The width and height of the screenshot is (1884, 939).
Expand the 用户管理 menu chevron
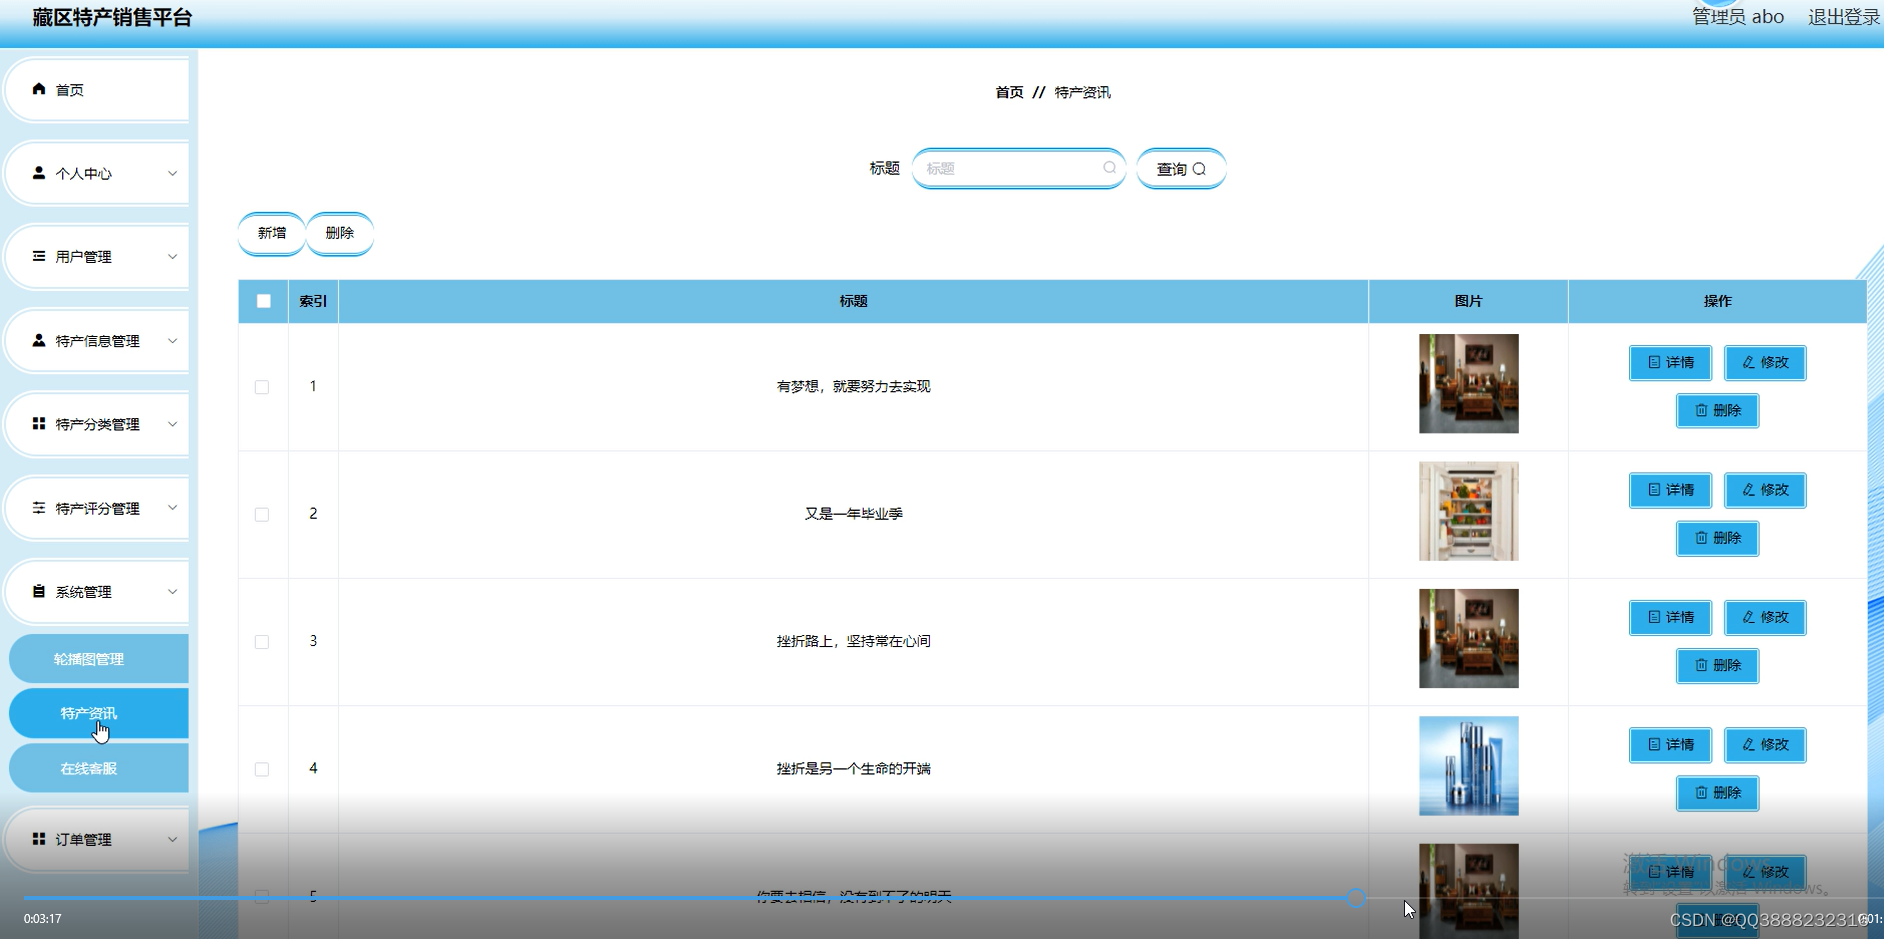(x=172, y=257)
